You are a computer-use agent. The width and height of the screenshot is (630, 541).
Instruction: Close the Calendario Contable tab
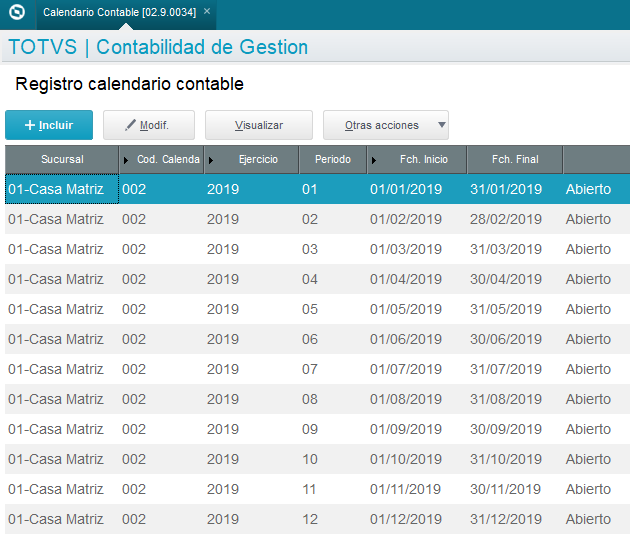[207, 12]
